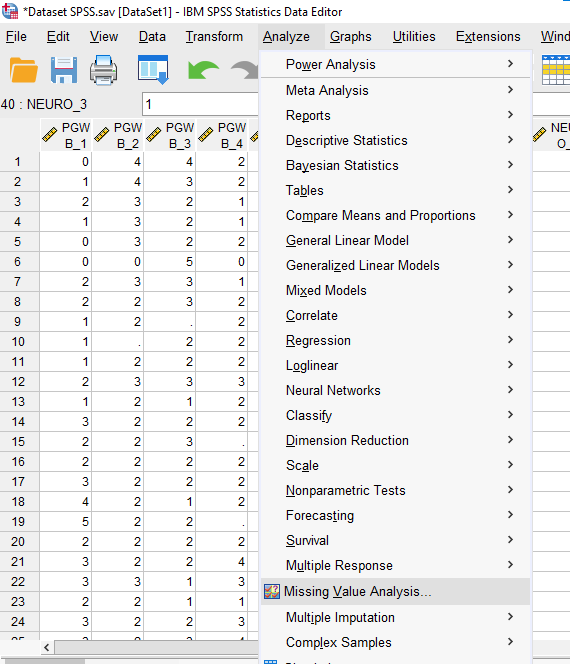Click the missing PGWB_3 cell in row 9
The height and width of the screenshot is (664, 570).
click(170, 321)
